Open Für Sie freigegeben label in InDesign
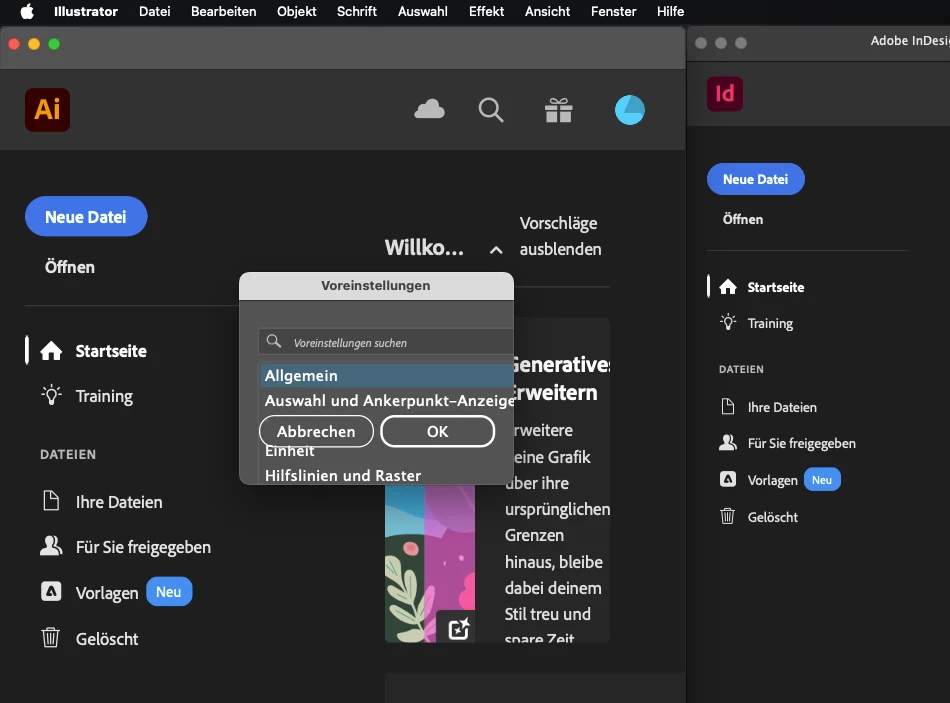This screenshot has height=703, width=950. (802, 444)
